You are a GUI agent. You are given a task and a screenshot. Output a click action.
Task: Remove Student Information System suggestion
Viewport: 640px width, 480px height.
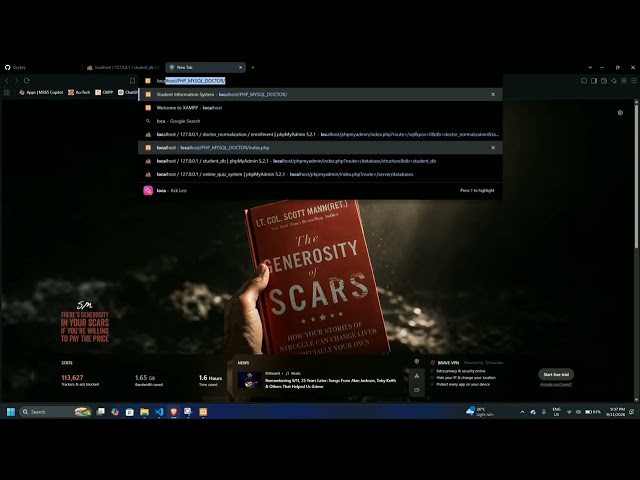click(493, 94)
